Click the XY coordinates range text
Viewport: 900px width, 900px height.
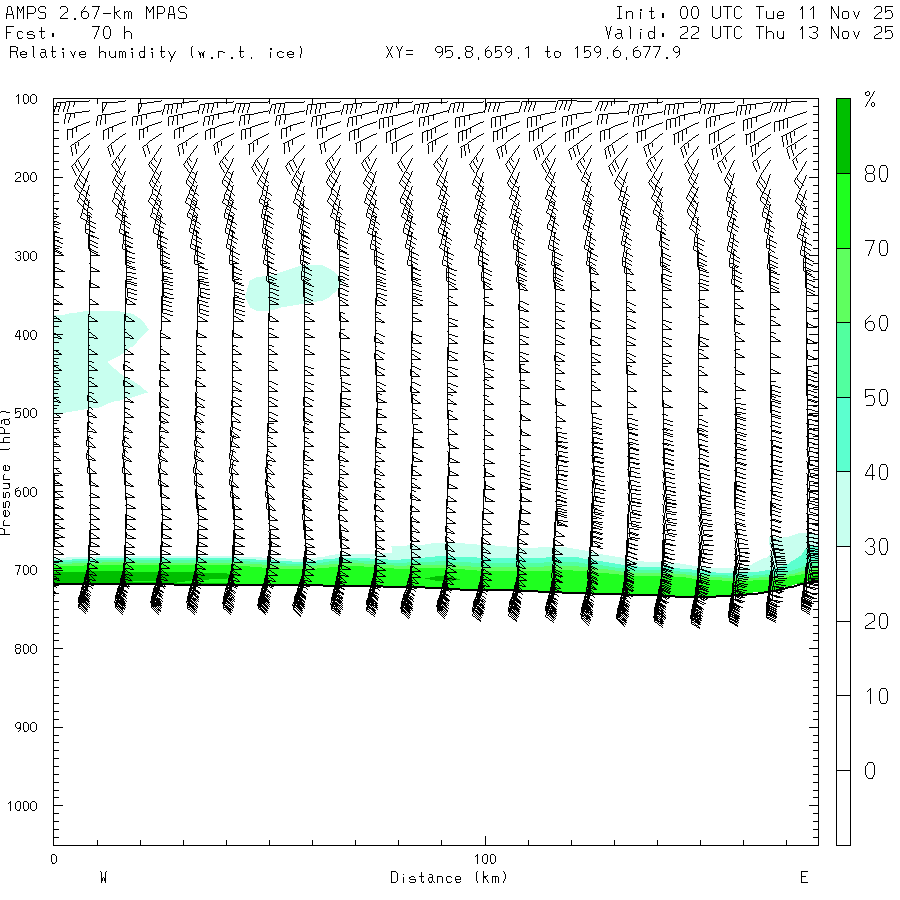[533, 52]
